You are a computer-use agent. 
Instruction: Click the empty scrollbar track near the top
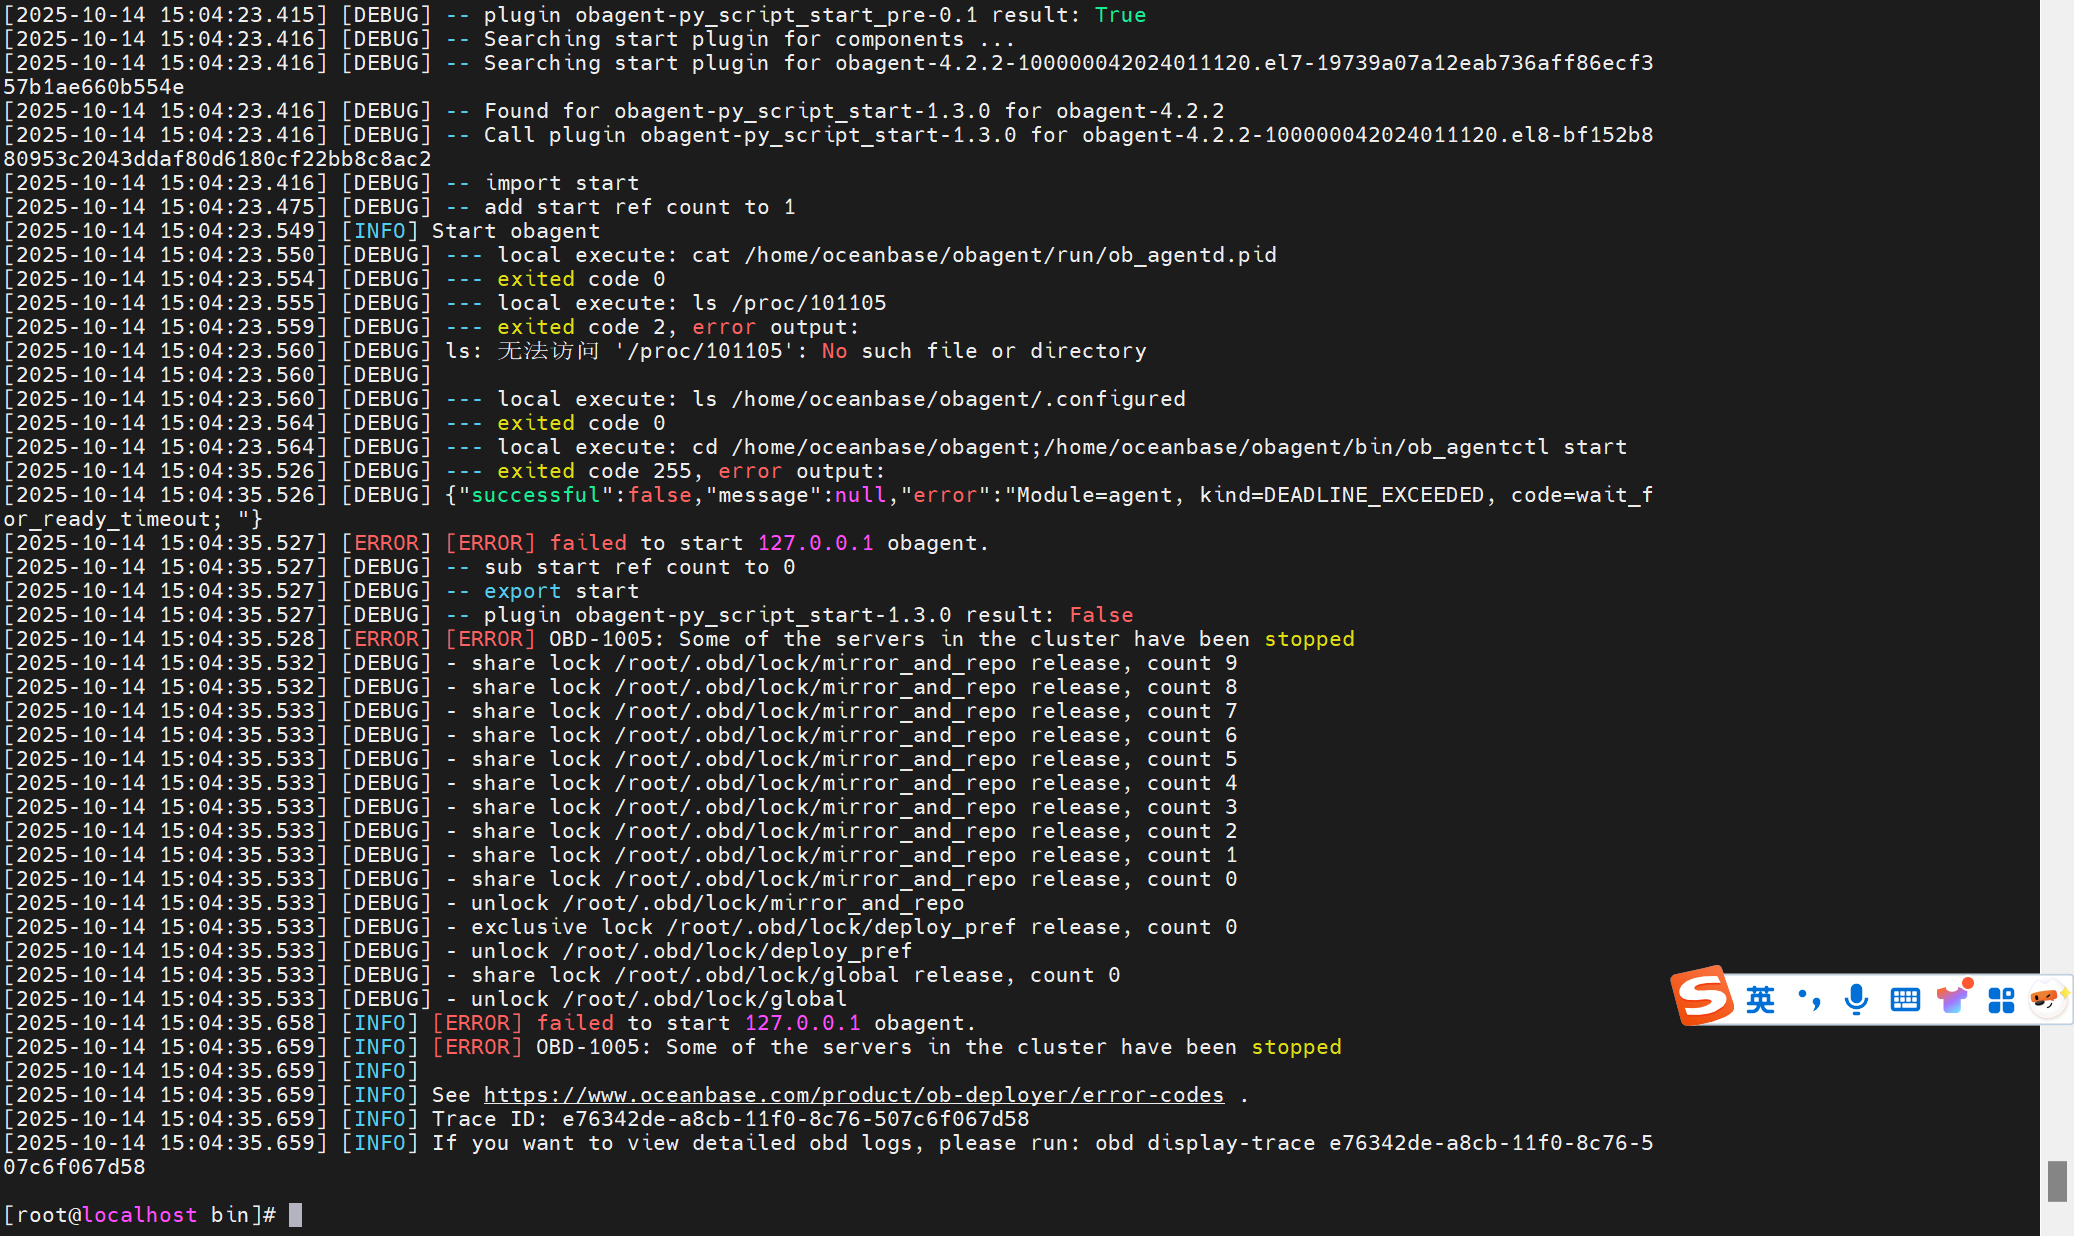pyautogui.click(x=2057, y=100)
